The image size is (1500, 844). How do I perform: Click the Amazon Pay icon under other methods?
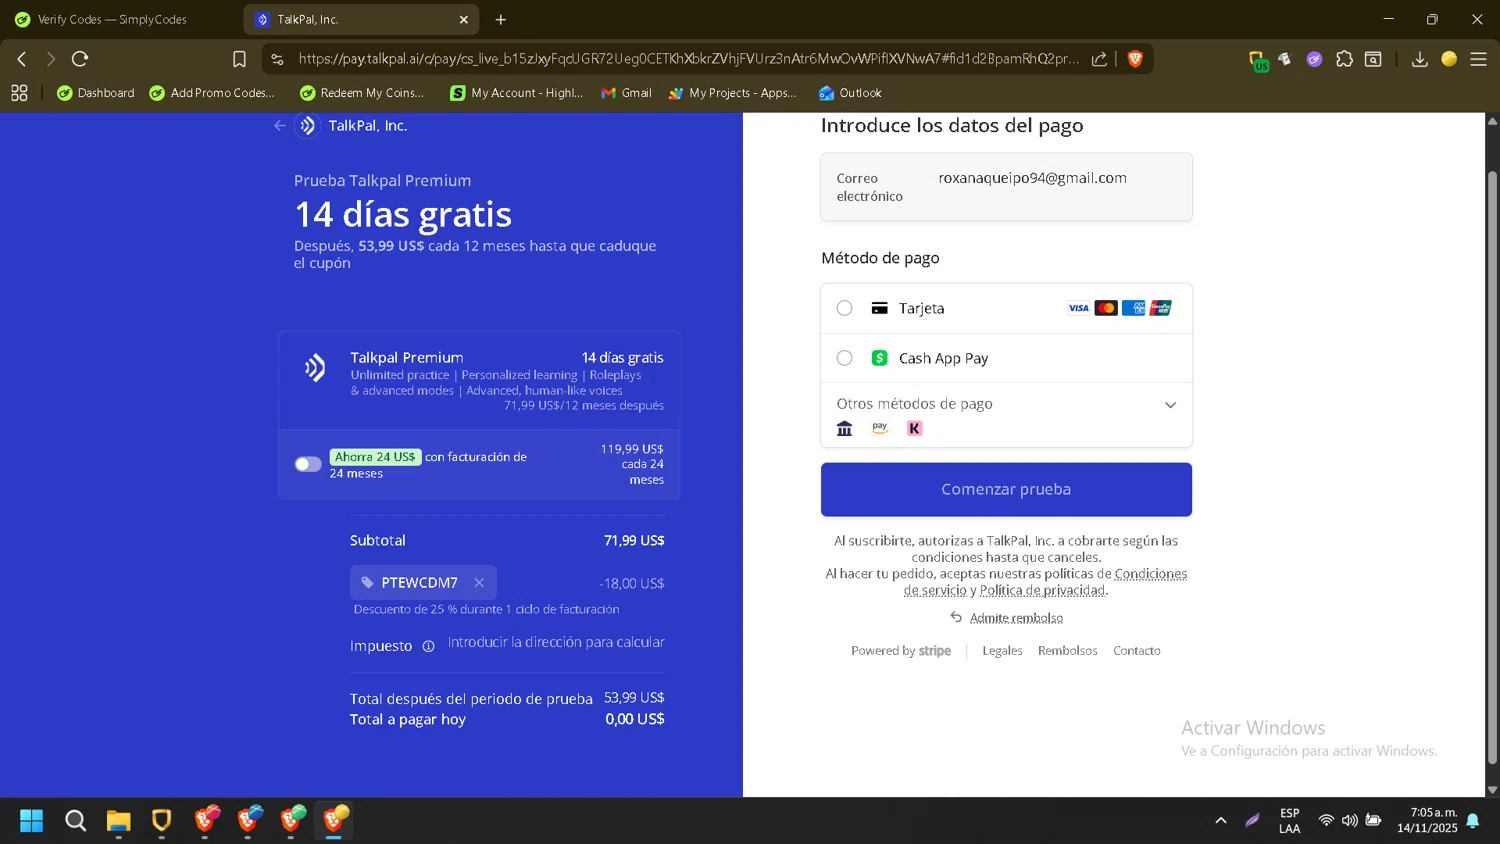pyautogui.click(x=880, y=428)
